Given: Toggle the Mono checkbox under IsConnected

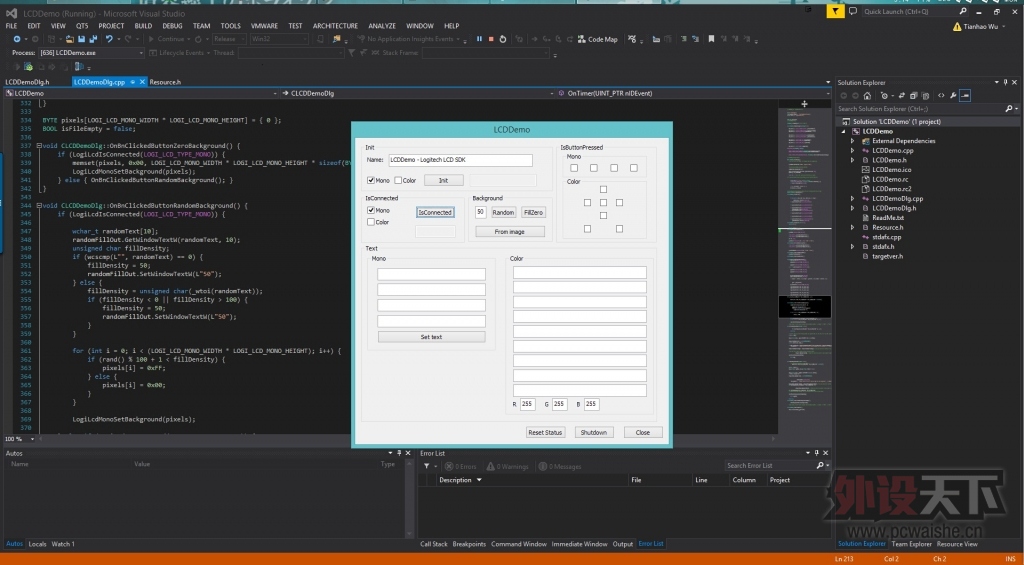Looking at the screenshot, I should coord(371,210).
